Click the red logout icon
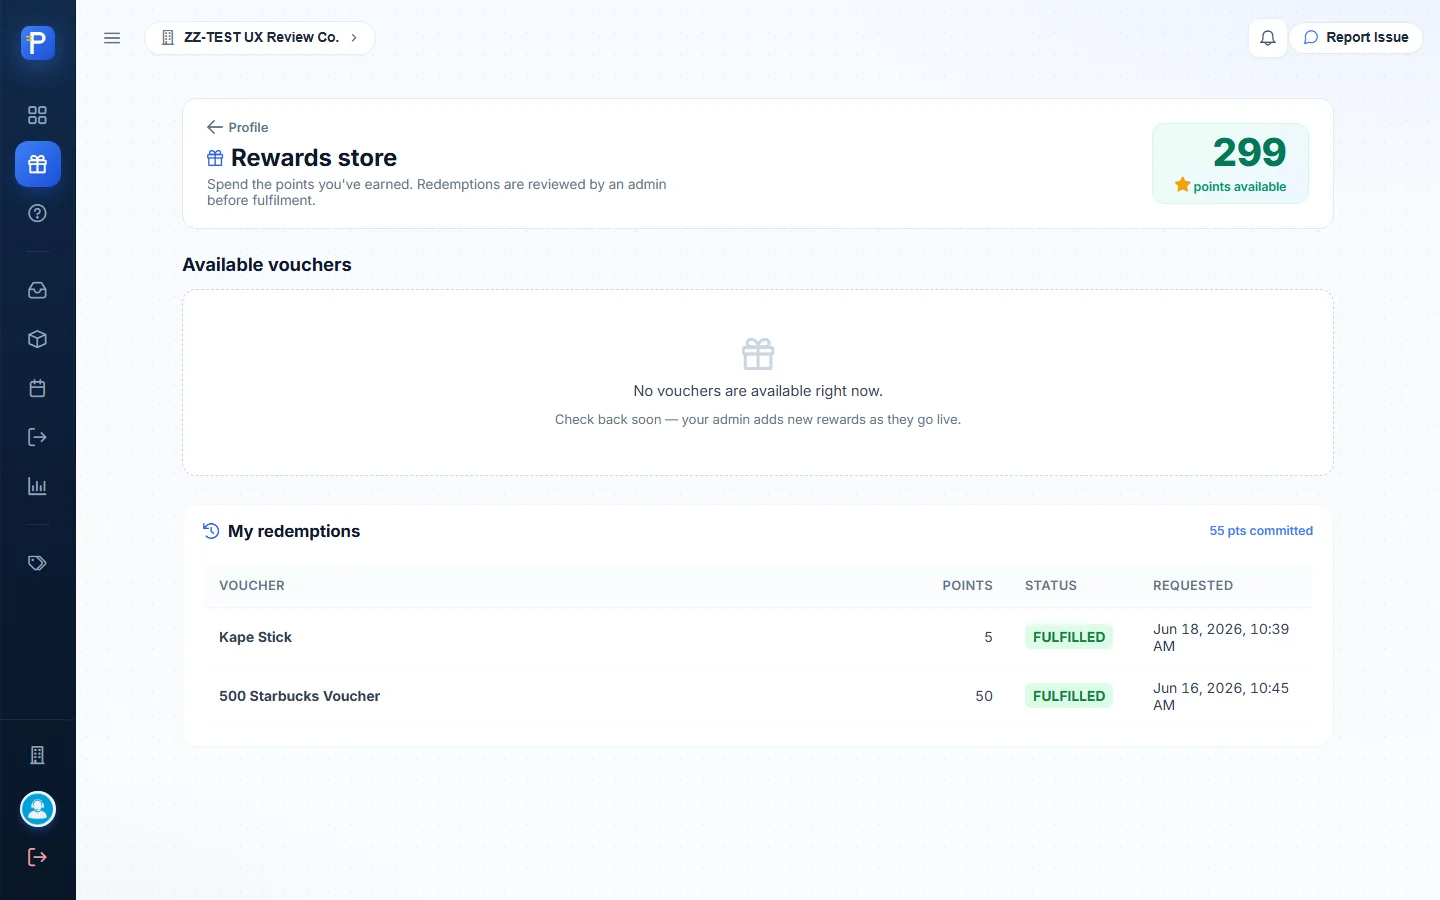1440x900 pixels. pos(37,857)
